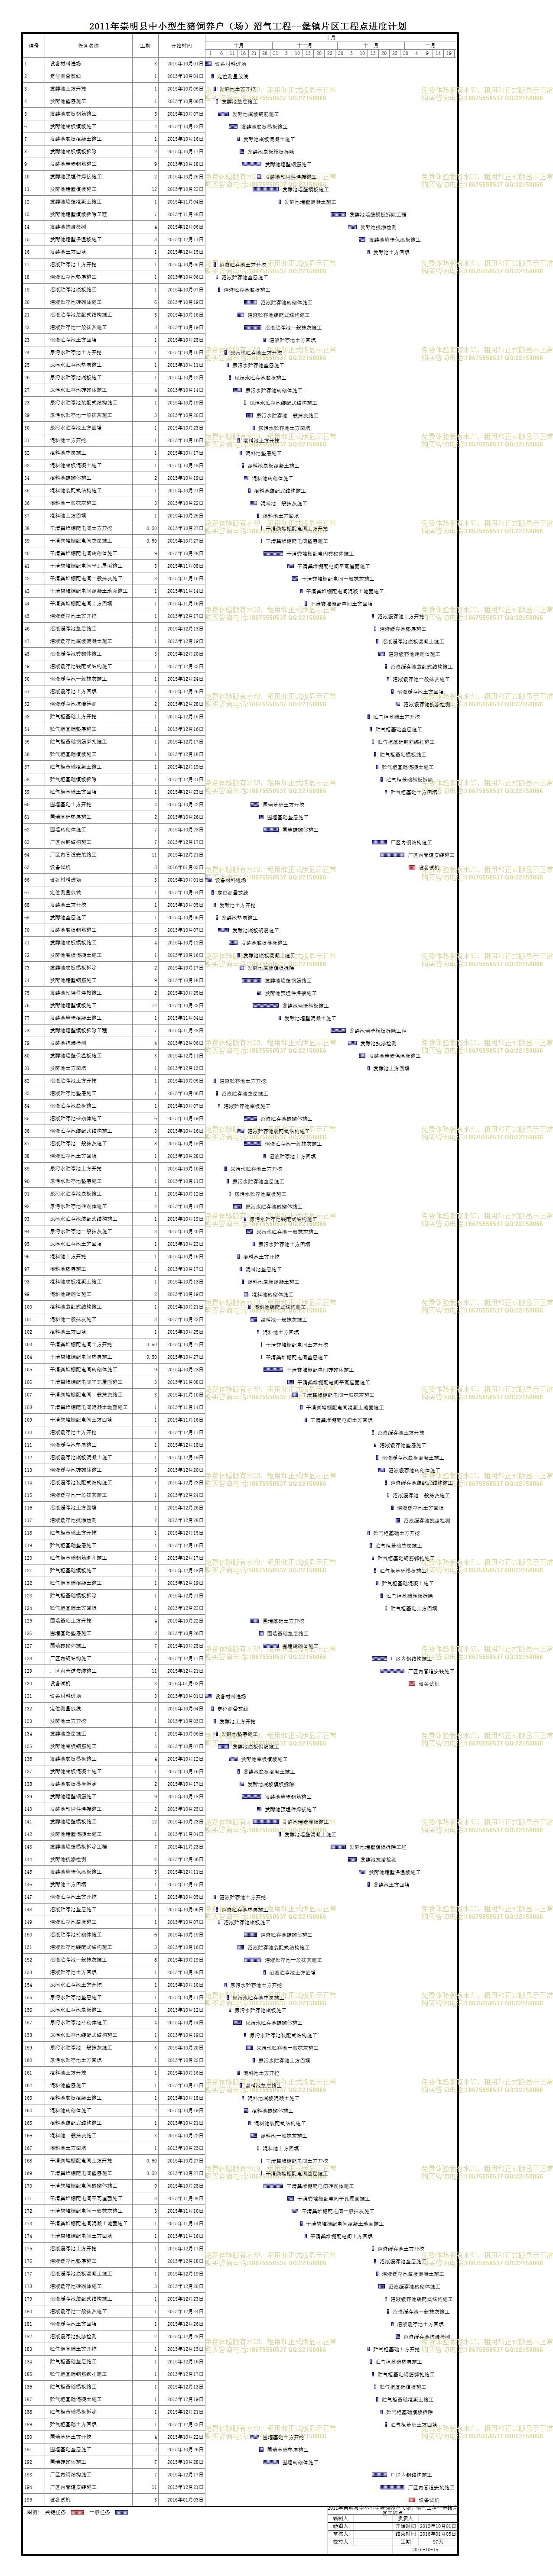This screenshot has height=2576, width=553.
Task: Select task name in row 194 厂区内管道安装施工
Action: [73, 2487]
